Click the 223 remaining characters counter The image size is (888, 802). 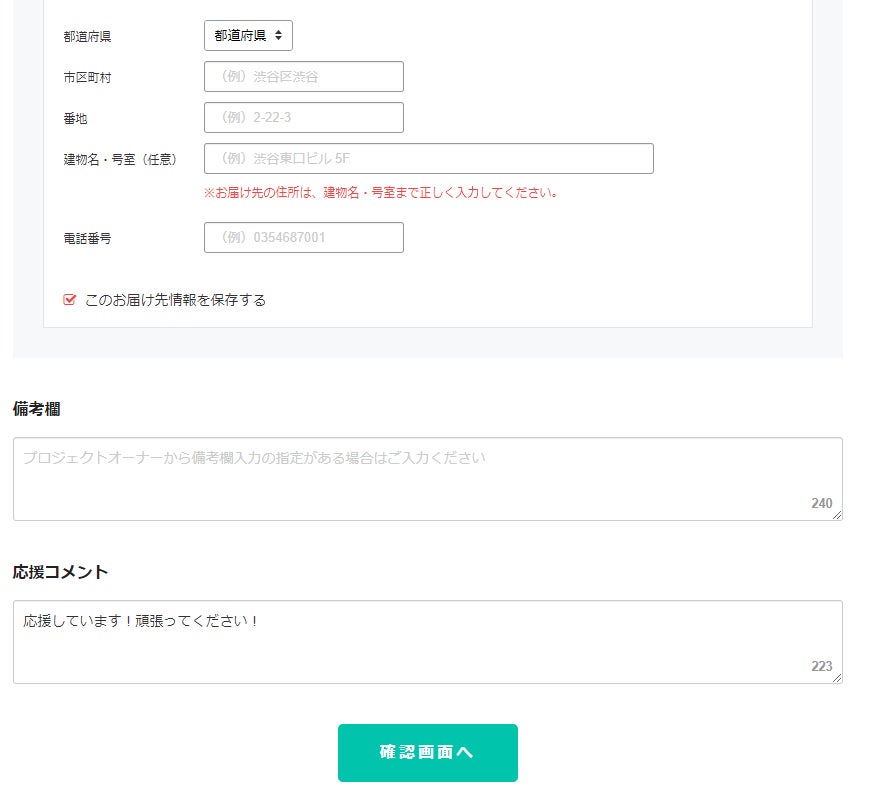coord(821,666)
